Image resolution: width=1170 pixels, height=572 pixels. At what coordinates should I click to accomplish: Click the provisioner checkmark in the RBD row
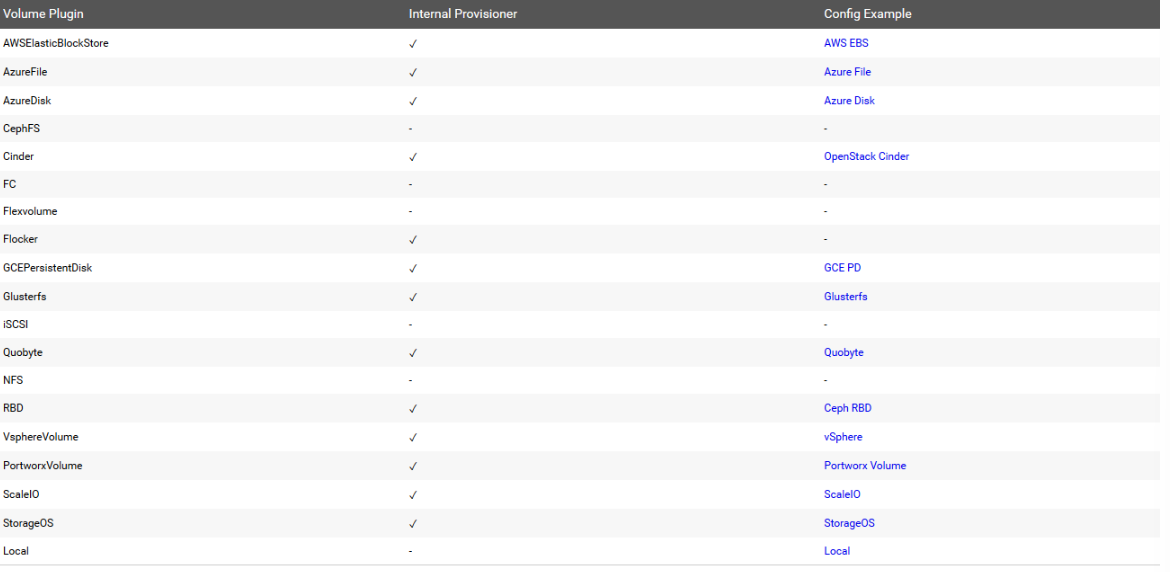point(413,409)
